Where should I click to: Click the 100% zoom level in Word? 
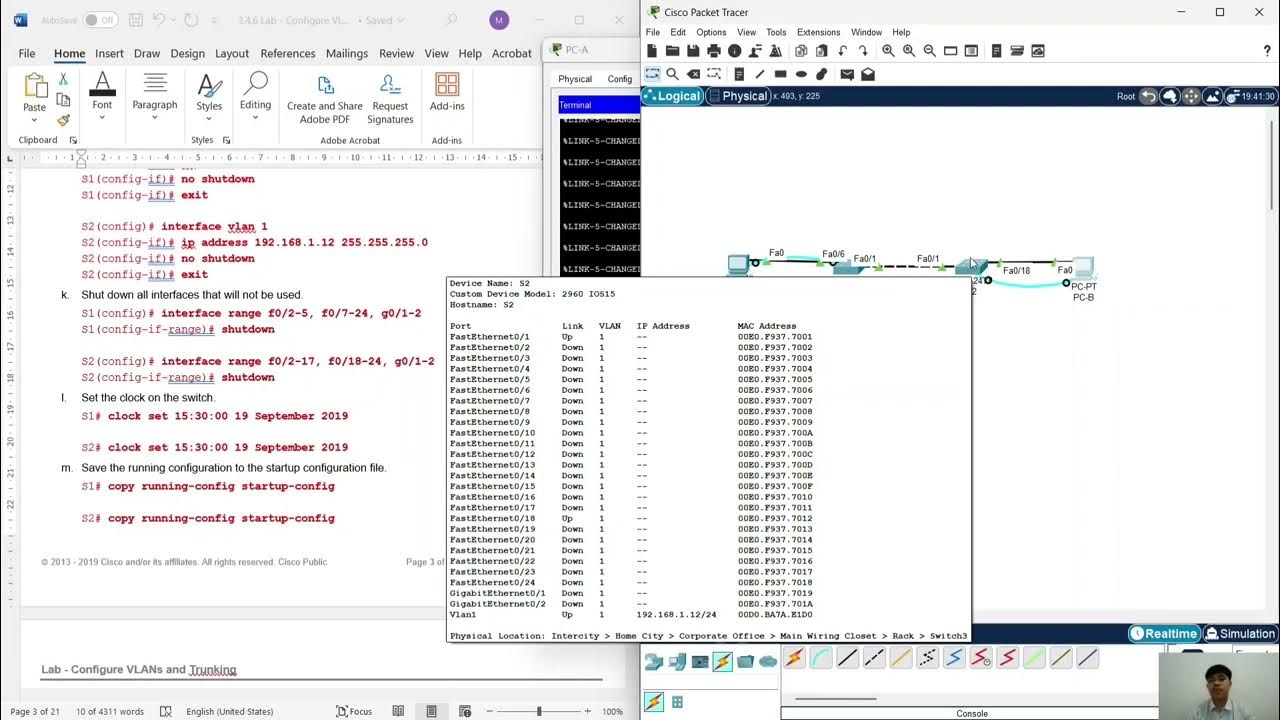click(x=612, y=711)
